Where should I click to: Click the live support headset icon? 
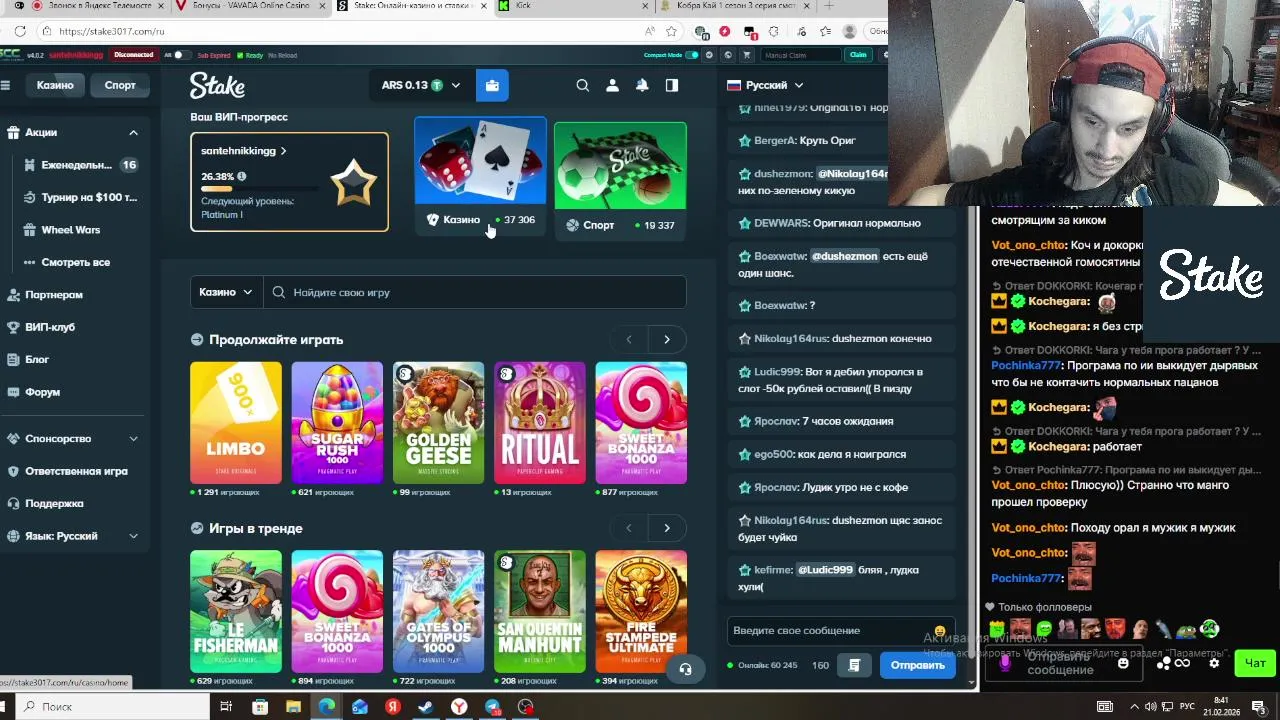[685, 669]
